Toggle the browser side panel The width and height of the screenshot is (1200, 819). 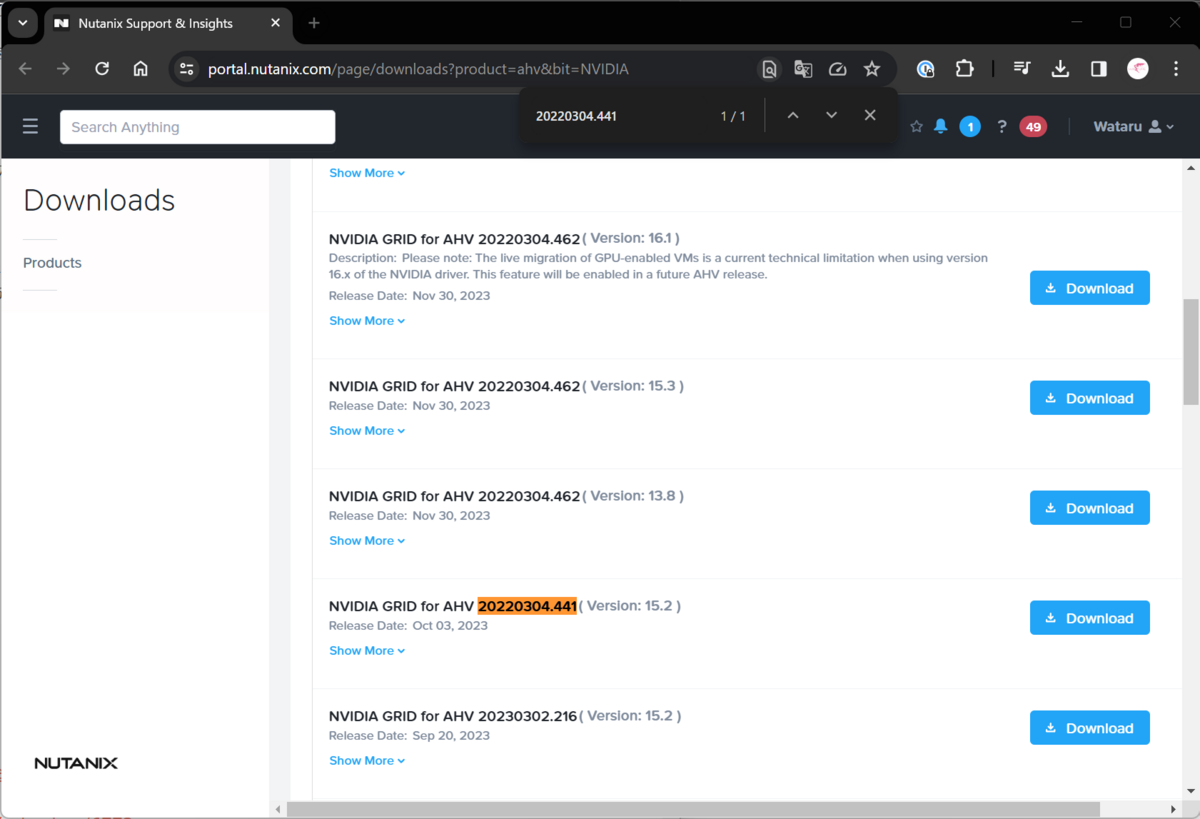pyautogui.click(x=1098, y=69)
